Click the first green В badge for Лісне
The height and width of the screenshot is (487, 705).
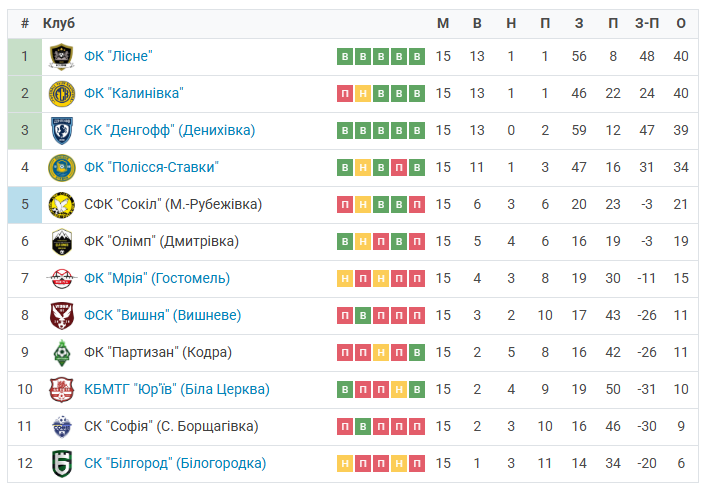[x=345, y=57]
